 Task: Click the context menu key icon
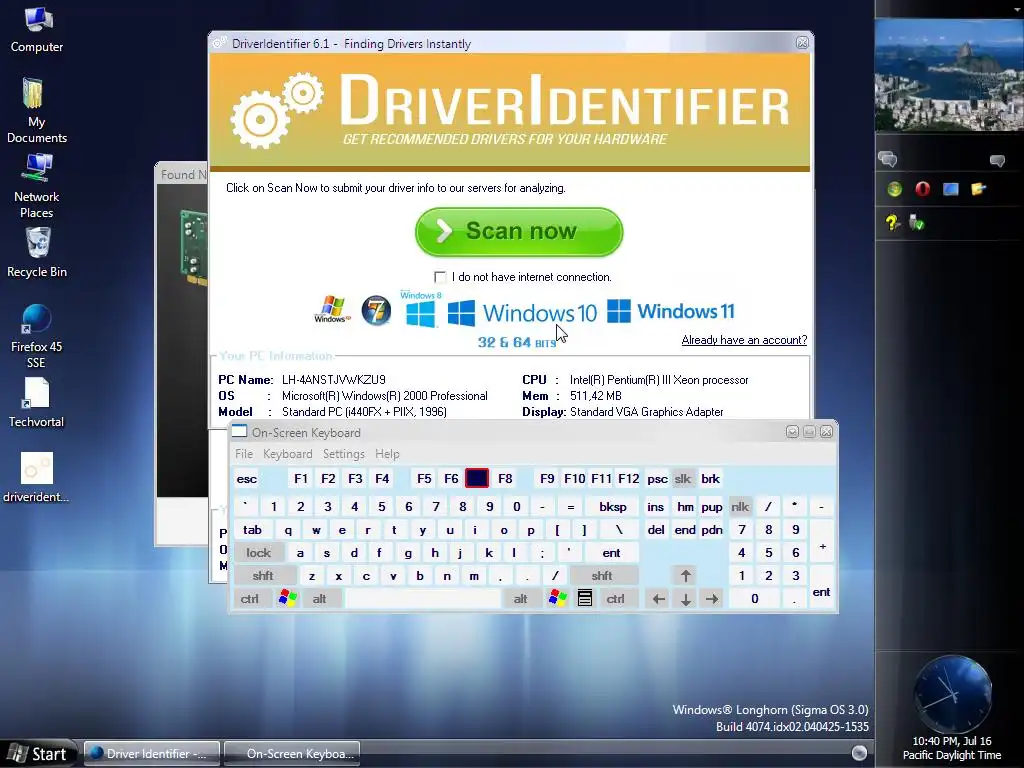click(585, 598)
